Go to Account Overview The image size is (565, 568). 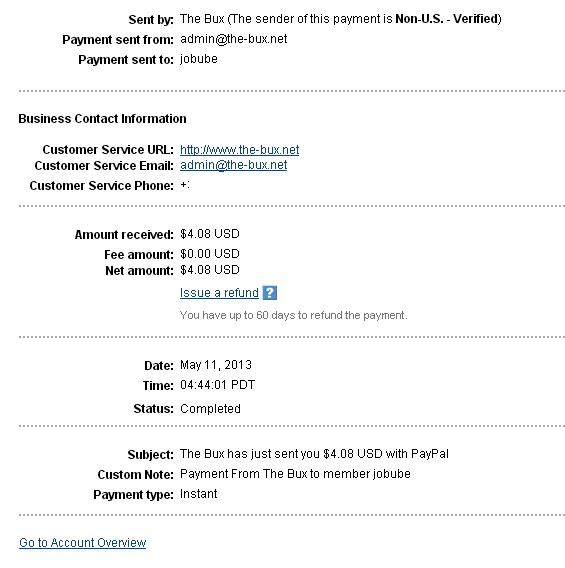(83, 543)
